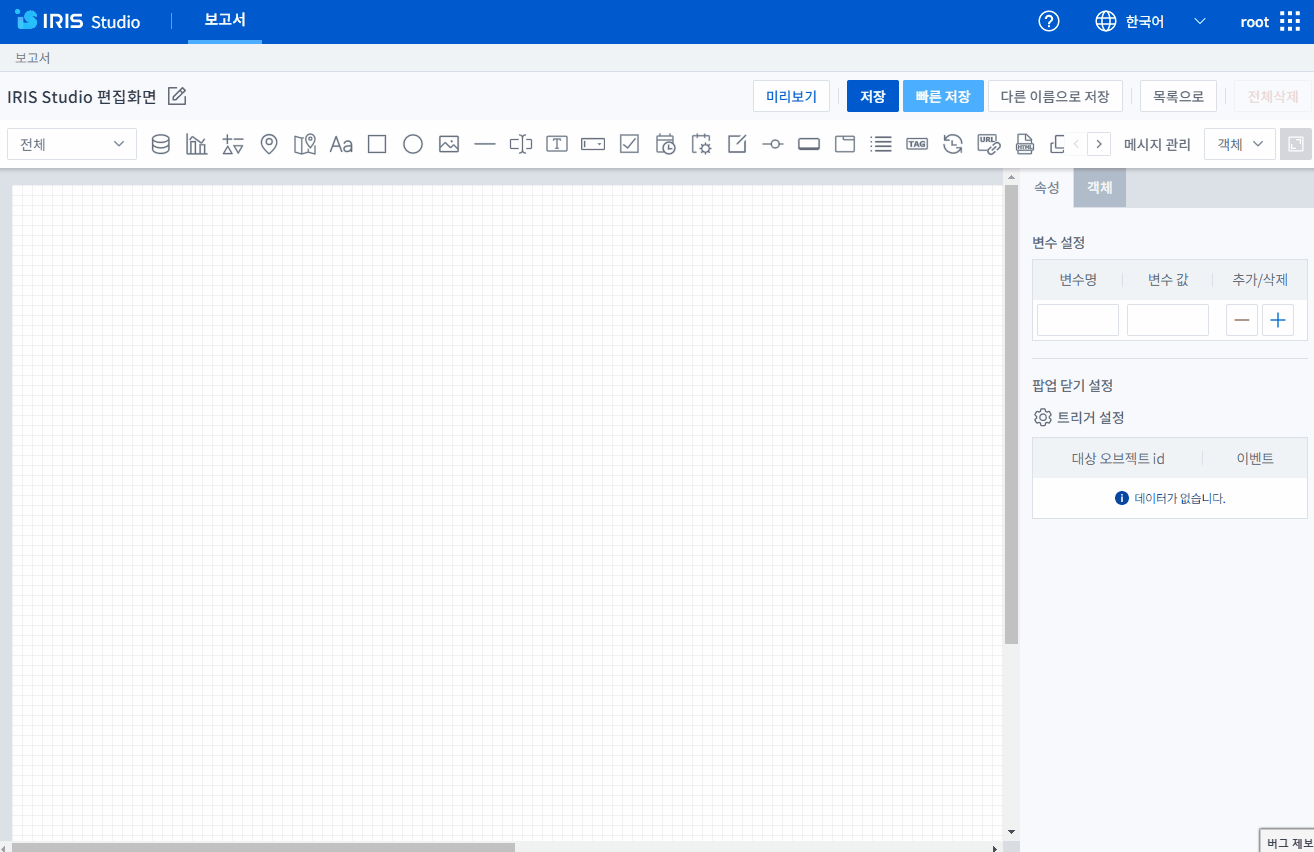The height and width of the screenshot is (852, 1314).
Task: Select the URL link tool
Action: [x=988, y=144]
